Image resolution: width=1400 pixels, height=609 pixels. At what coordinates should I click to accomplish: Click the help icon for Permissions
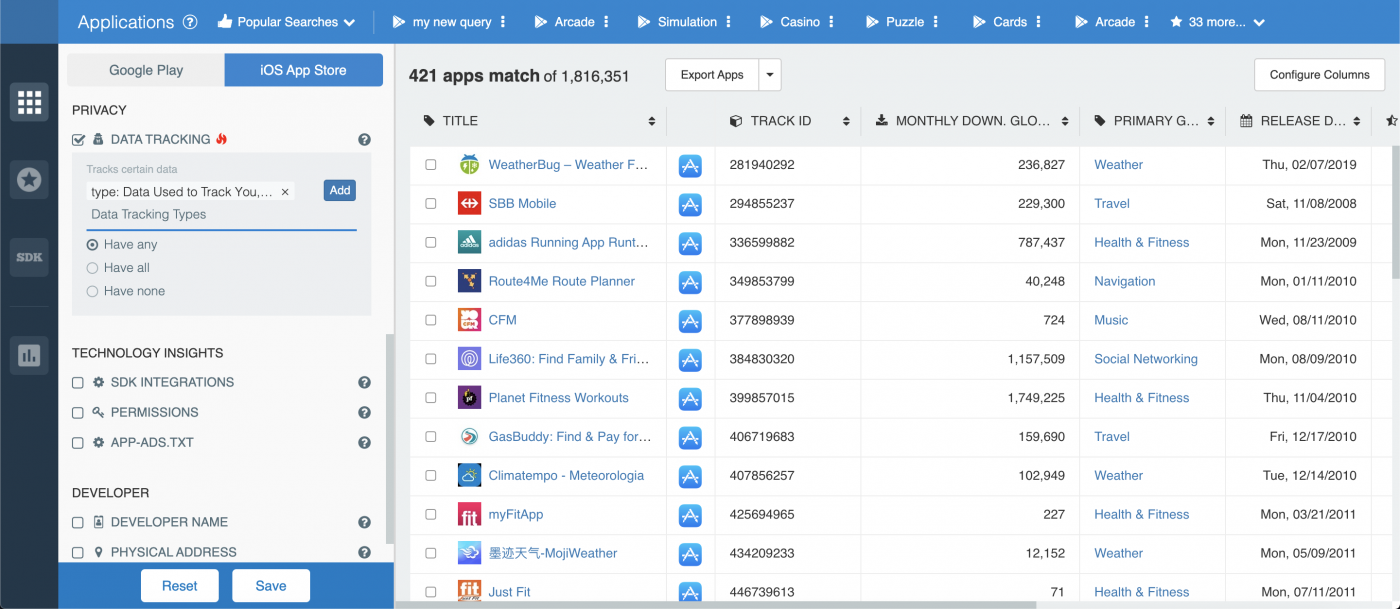pyautogui.click(x=365, y=412)
